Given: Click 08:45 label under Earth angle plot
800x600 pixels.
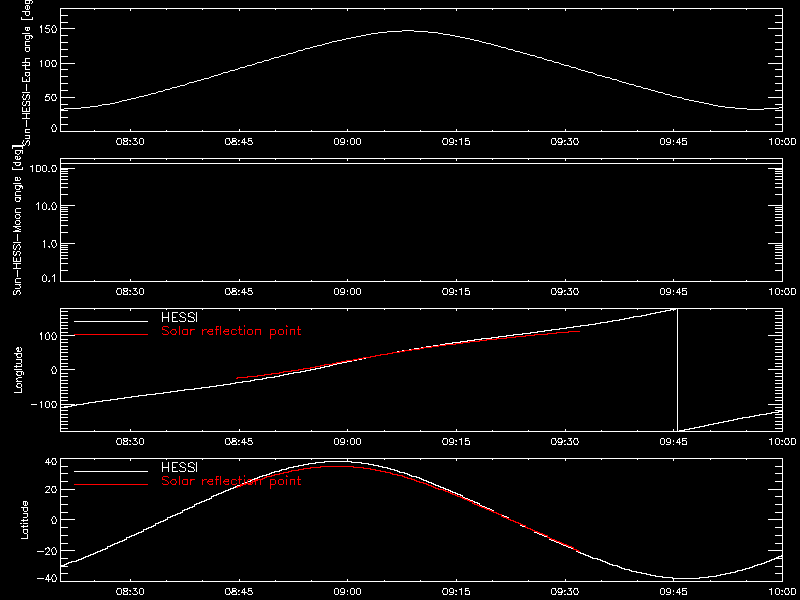Looking at the screenshot, I should tap(239, 142).
